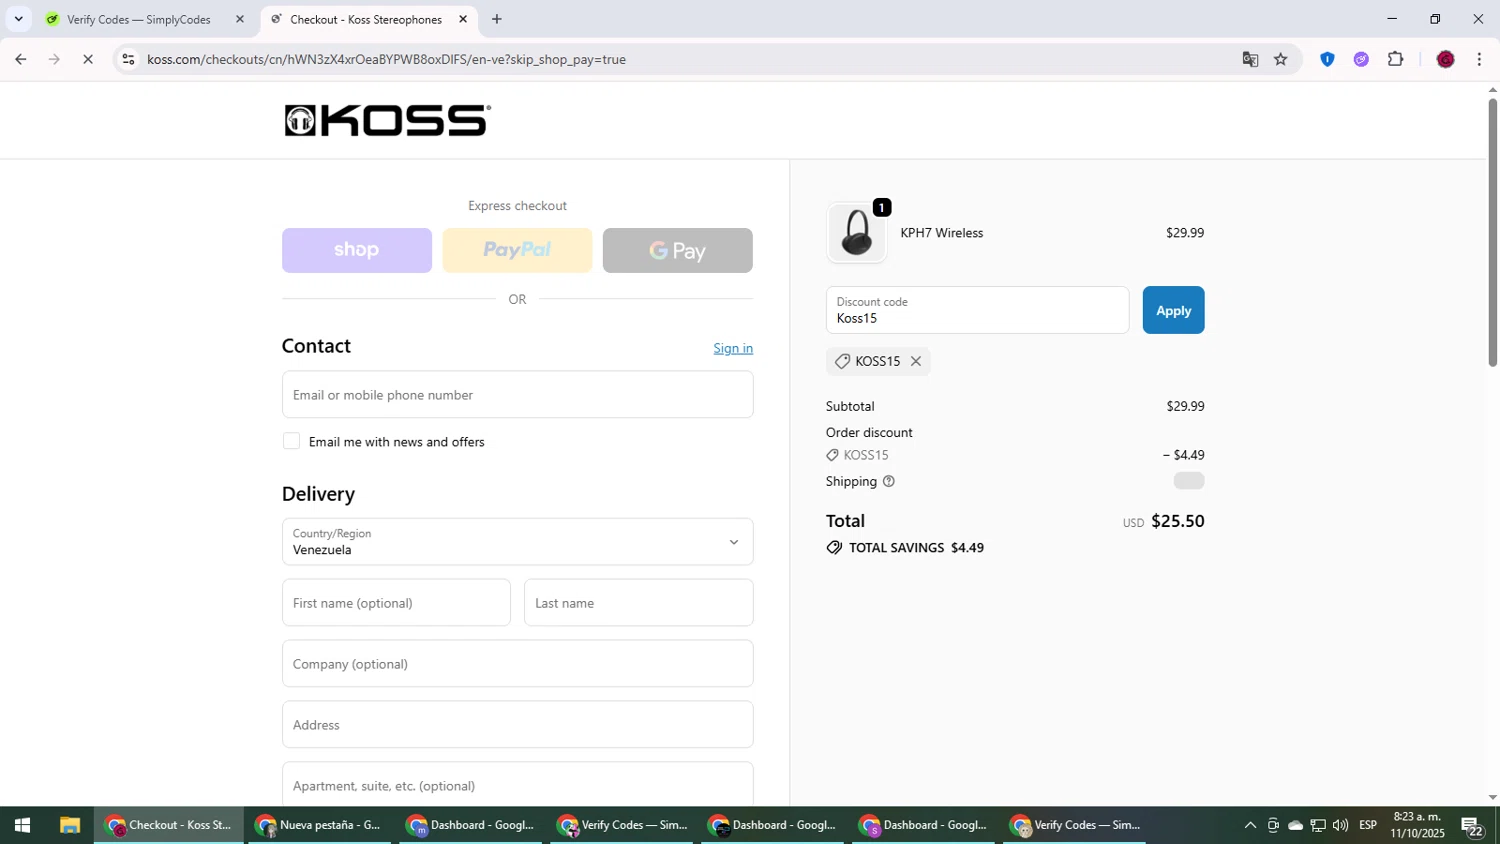Open the Windows Start menu
The image size is (1500, 844).
click(x=22, y=825)
